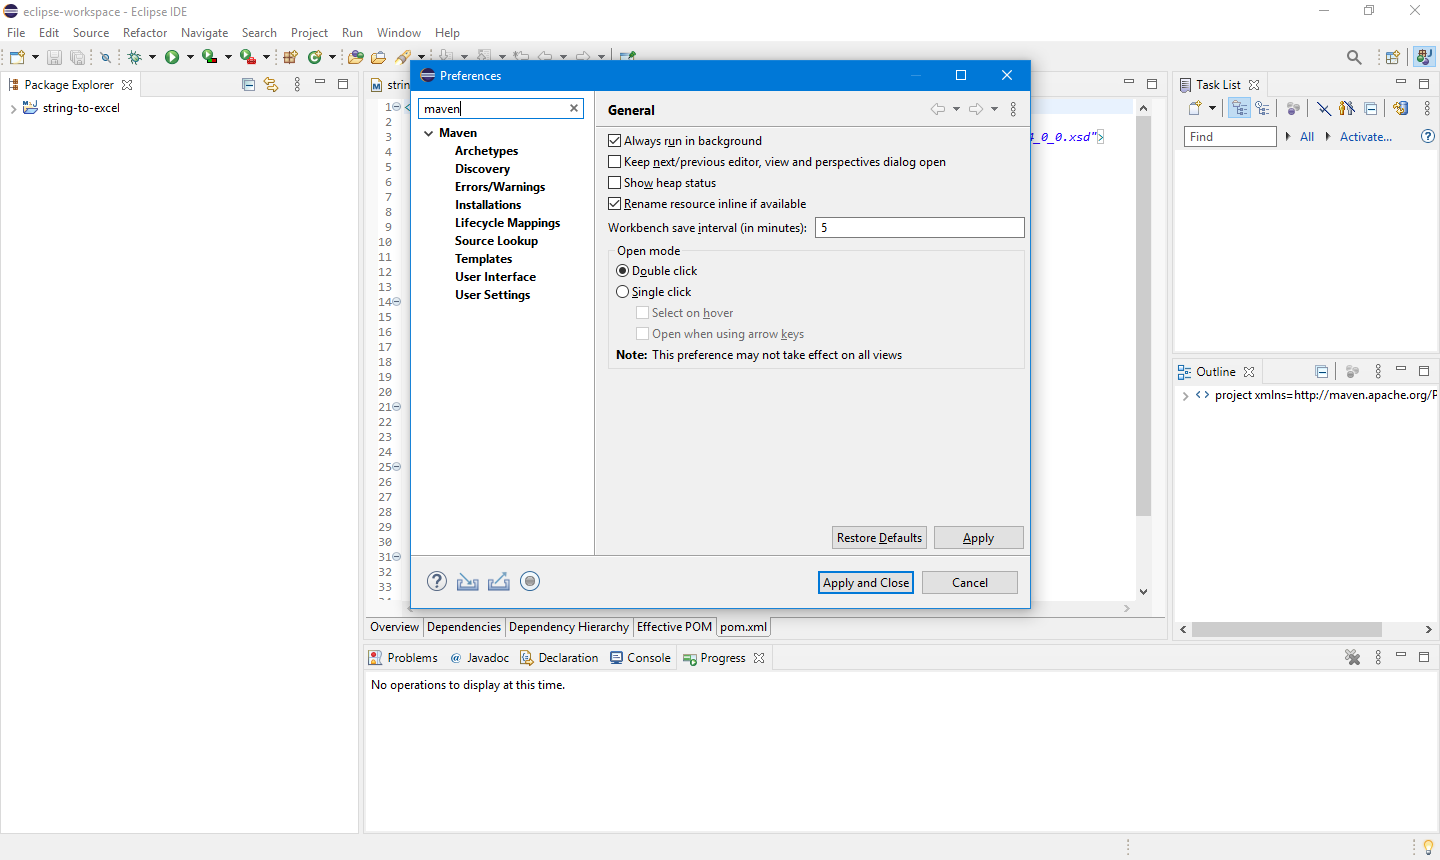Open Package Explorer view menu dots

tap(297, 84)
